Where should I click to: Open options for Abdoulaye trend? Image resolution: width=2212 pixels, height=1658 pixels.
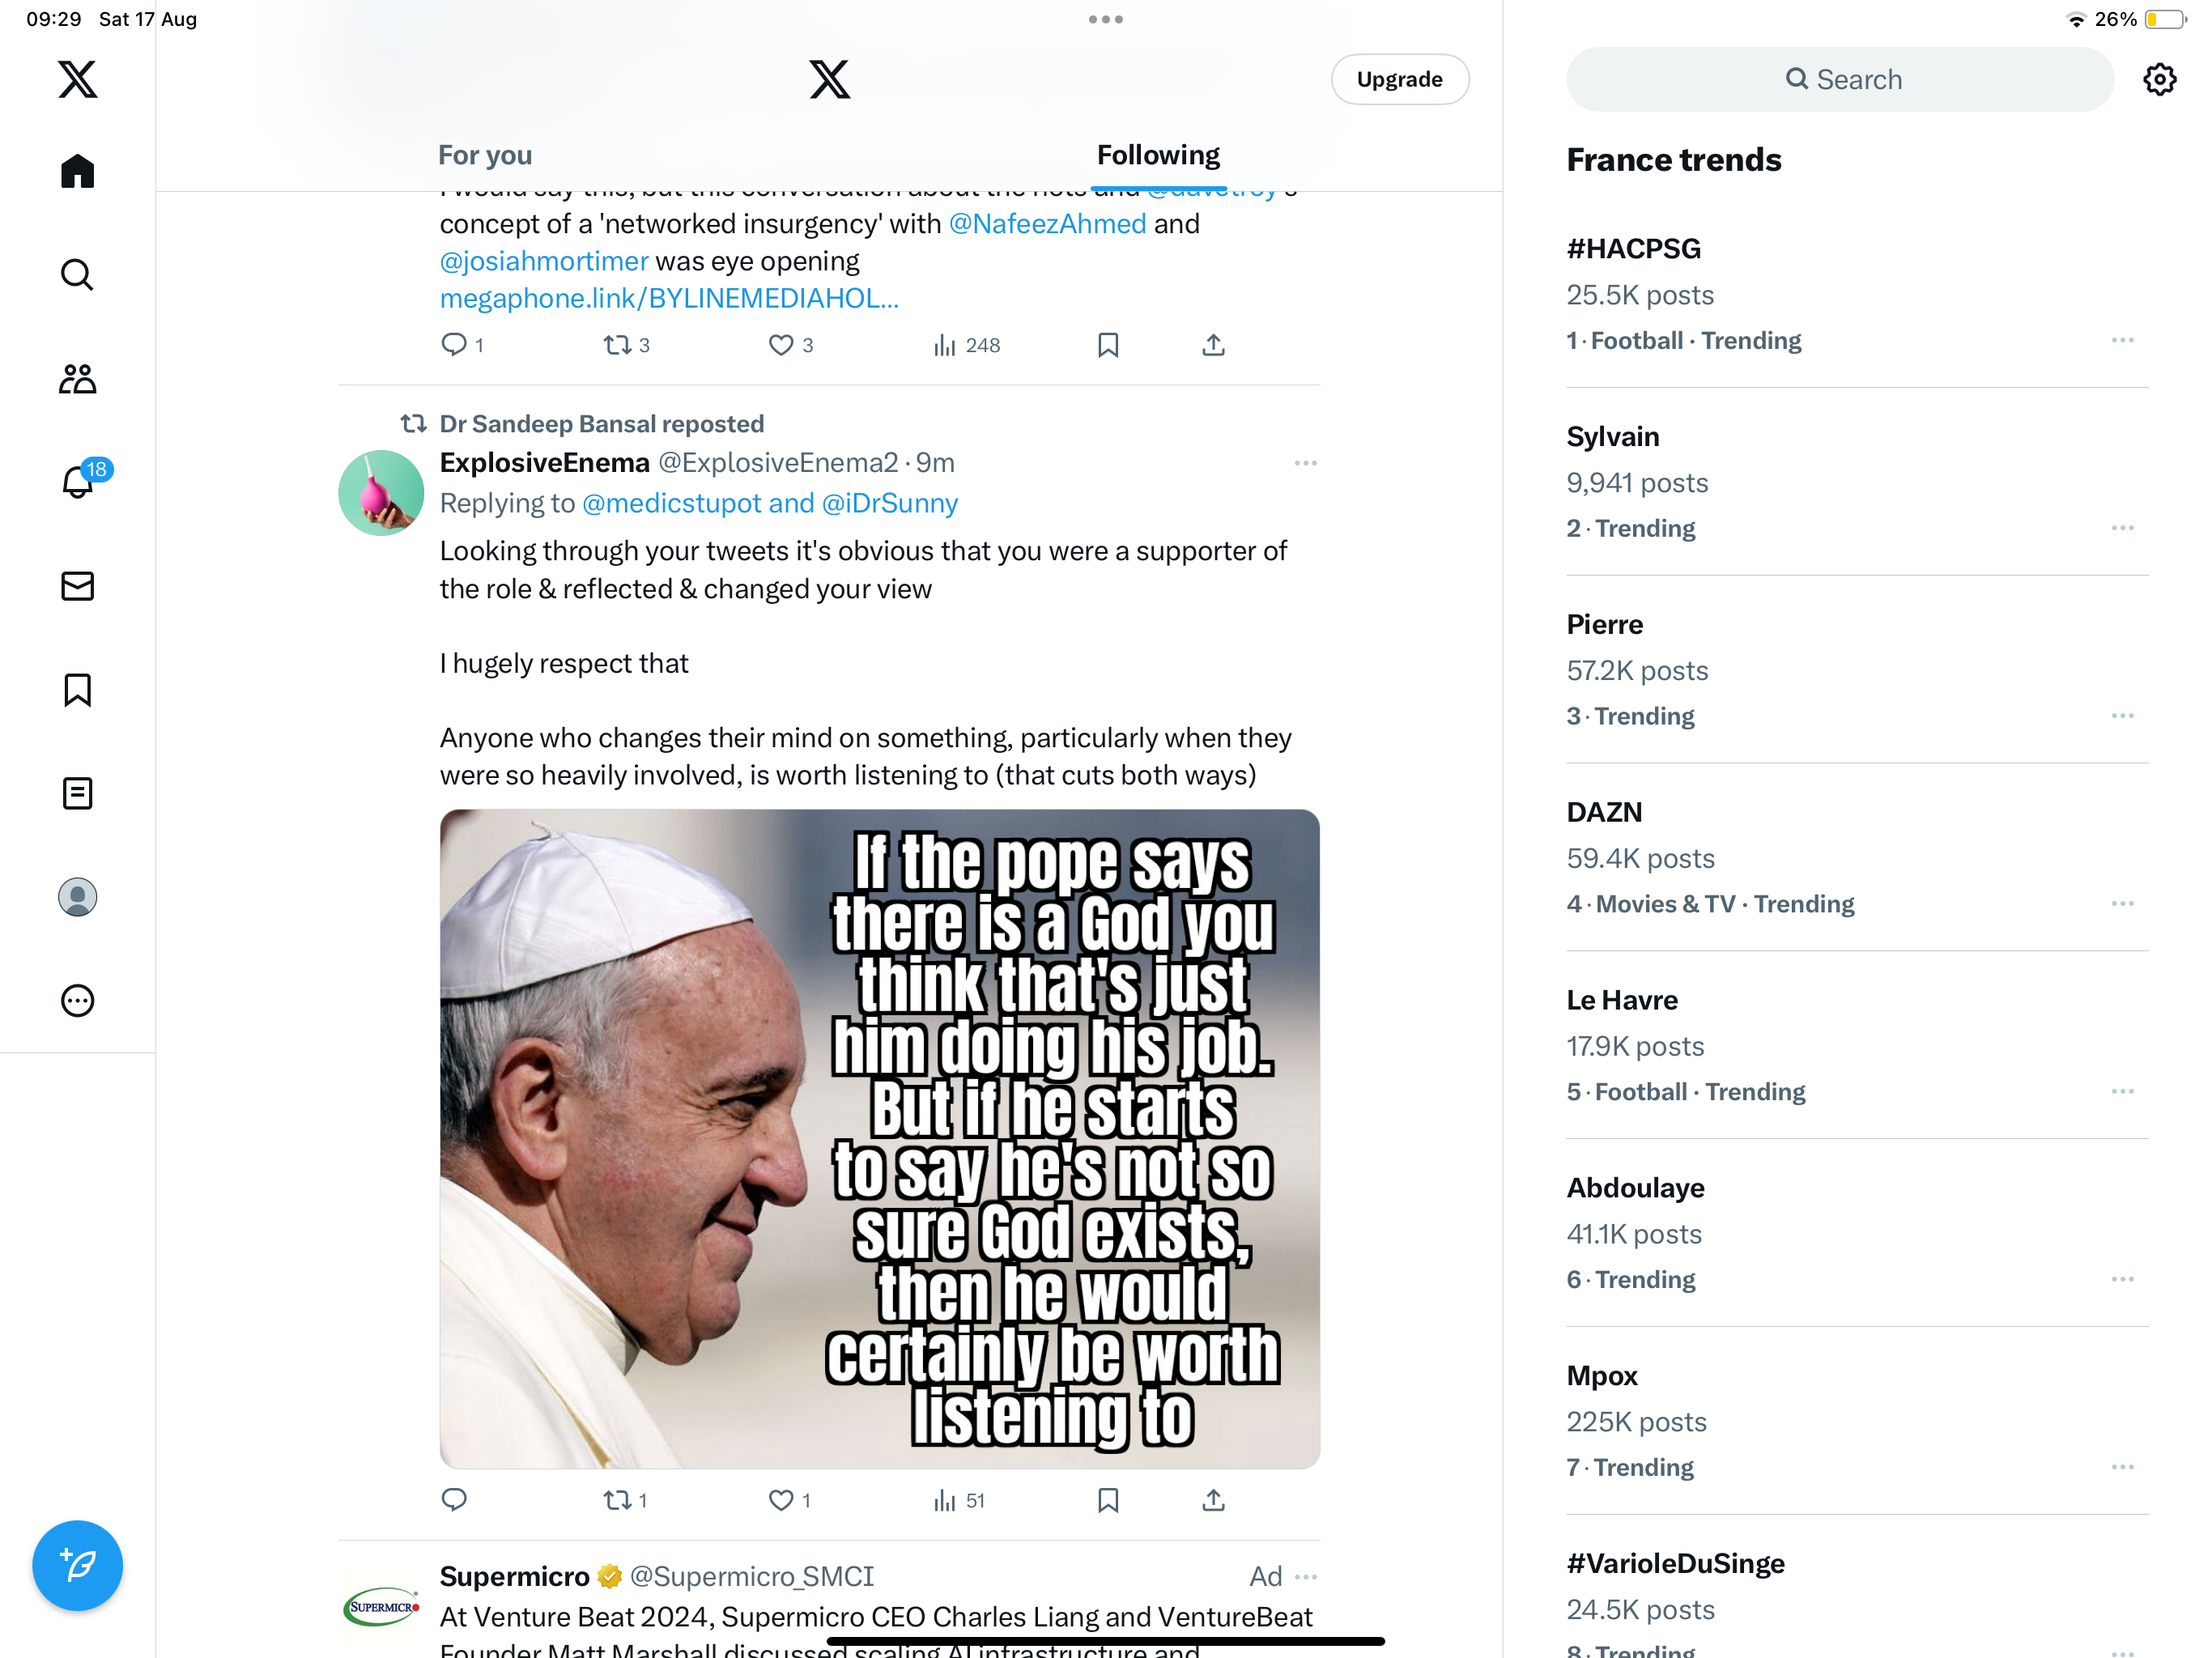tap(2122, 1279)
